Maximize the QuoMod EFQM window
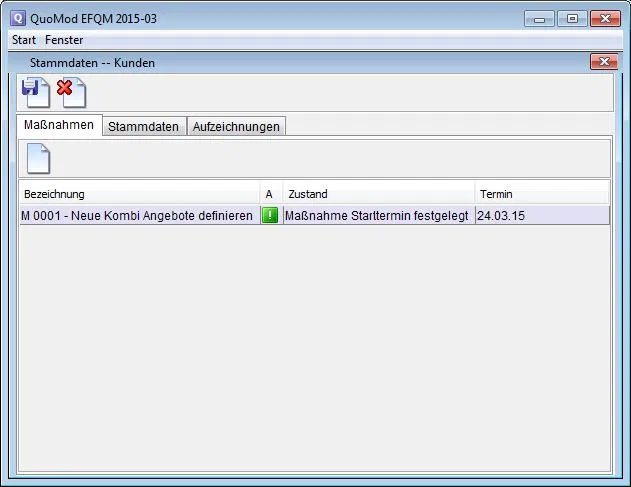Viewport: 631px width, 487px height. click(x=572, y=19)
